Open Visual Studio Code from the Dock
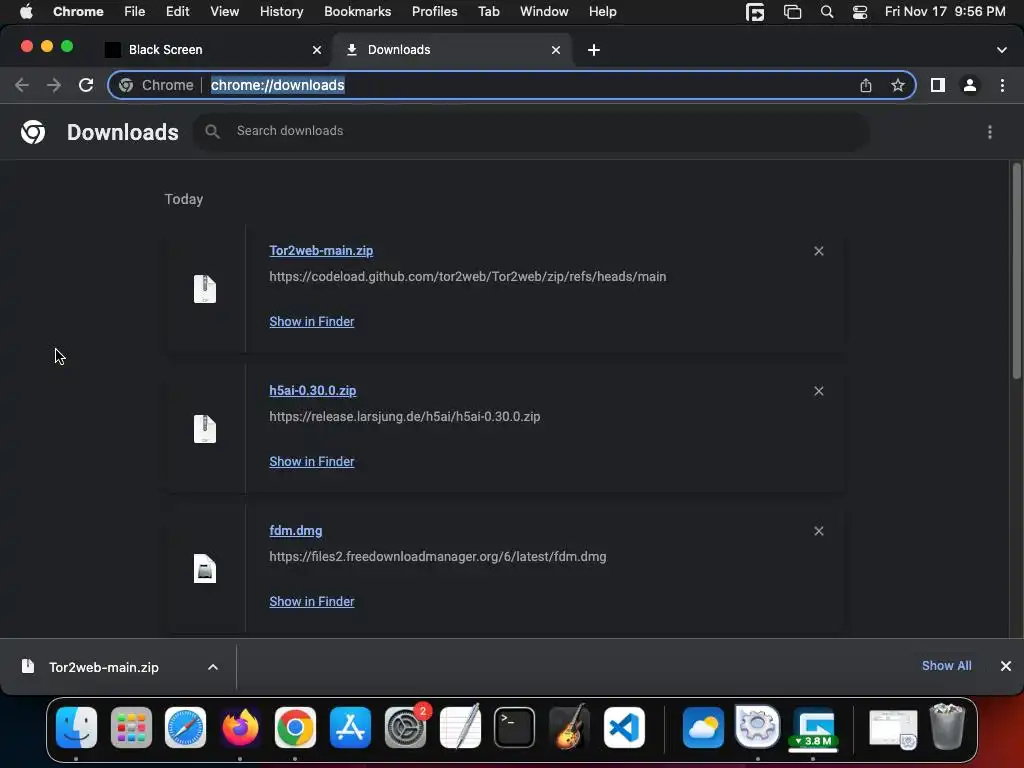Screen dimensions: 1024x768 624,727
